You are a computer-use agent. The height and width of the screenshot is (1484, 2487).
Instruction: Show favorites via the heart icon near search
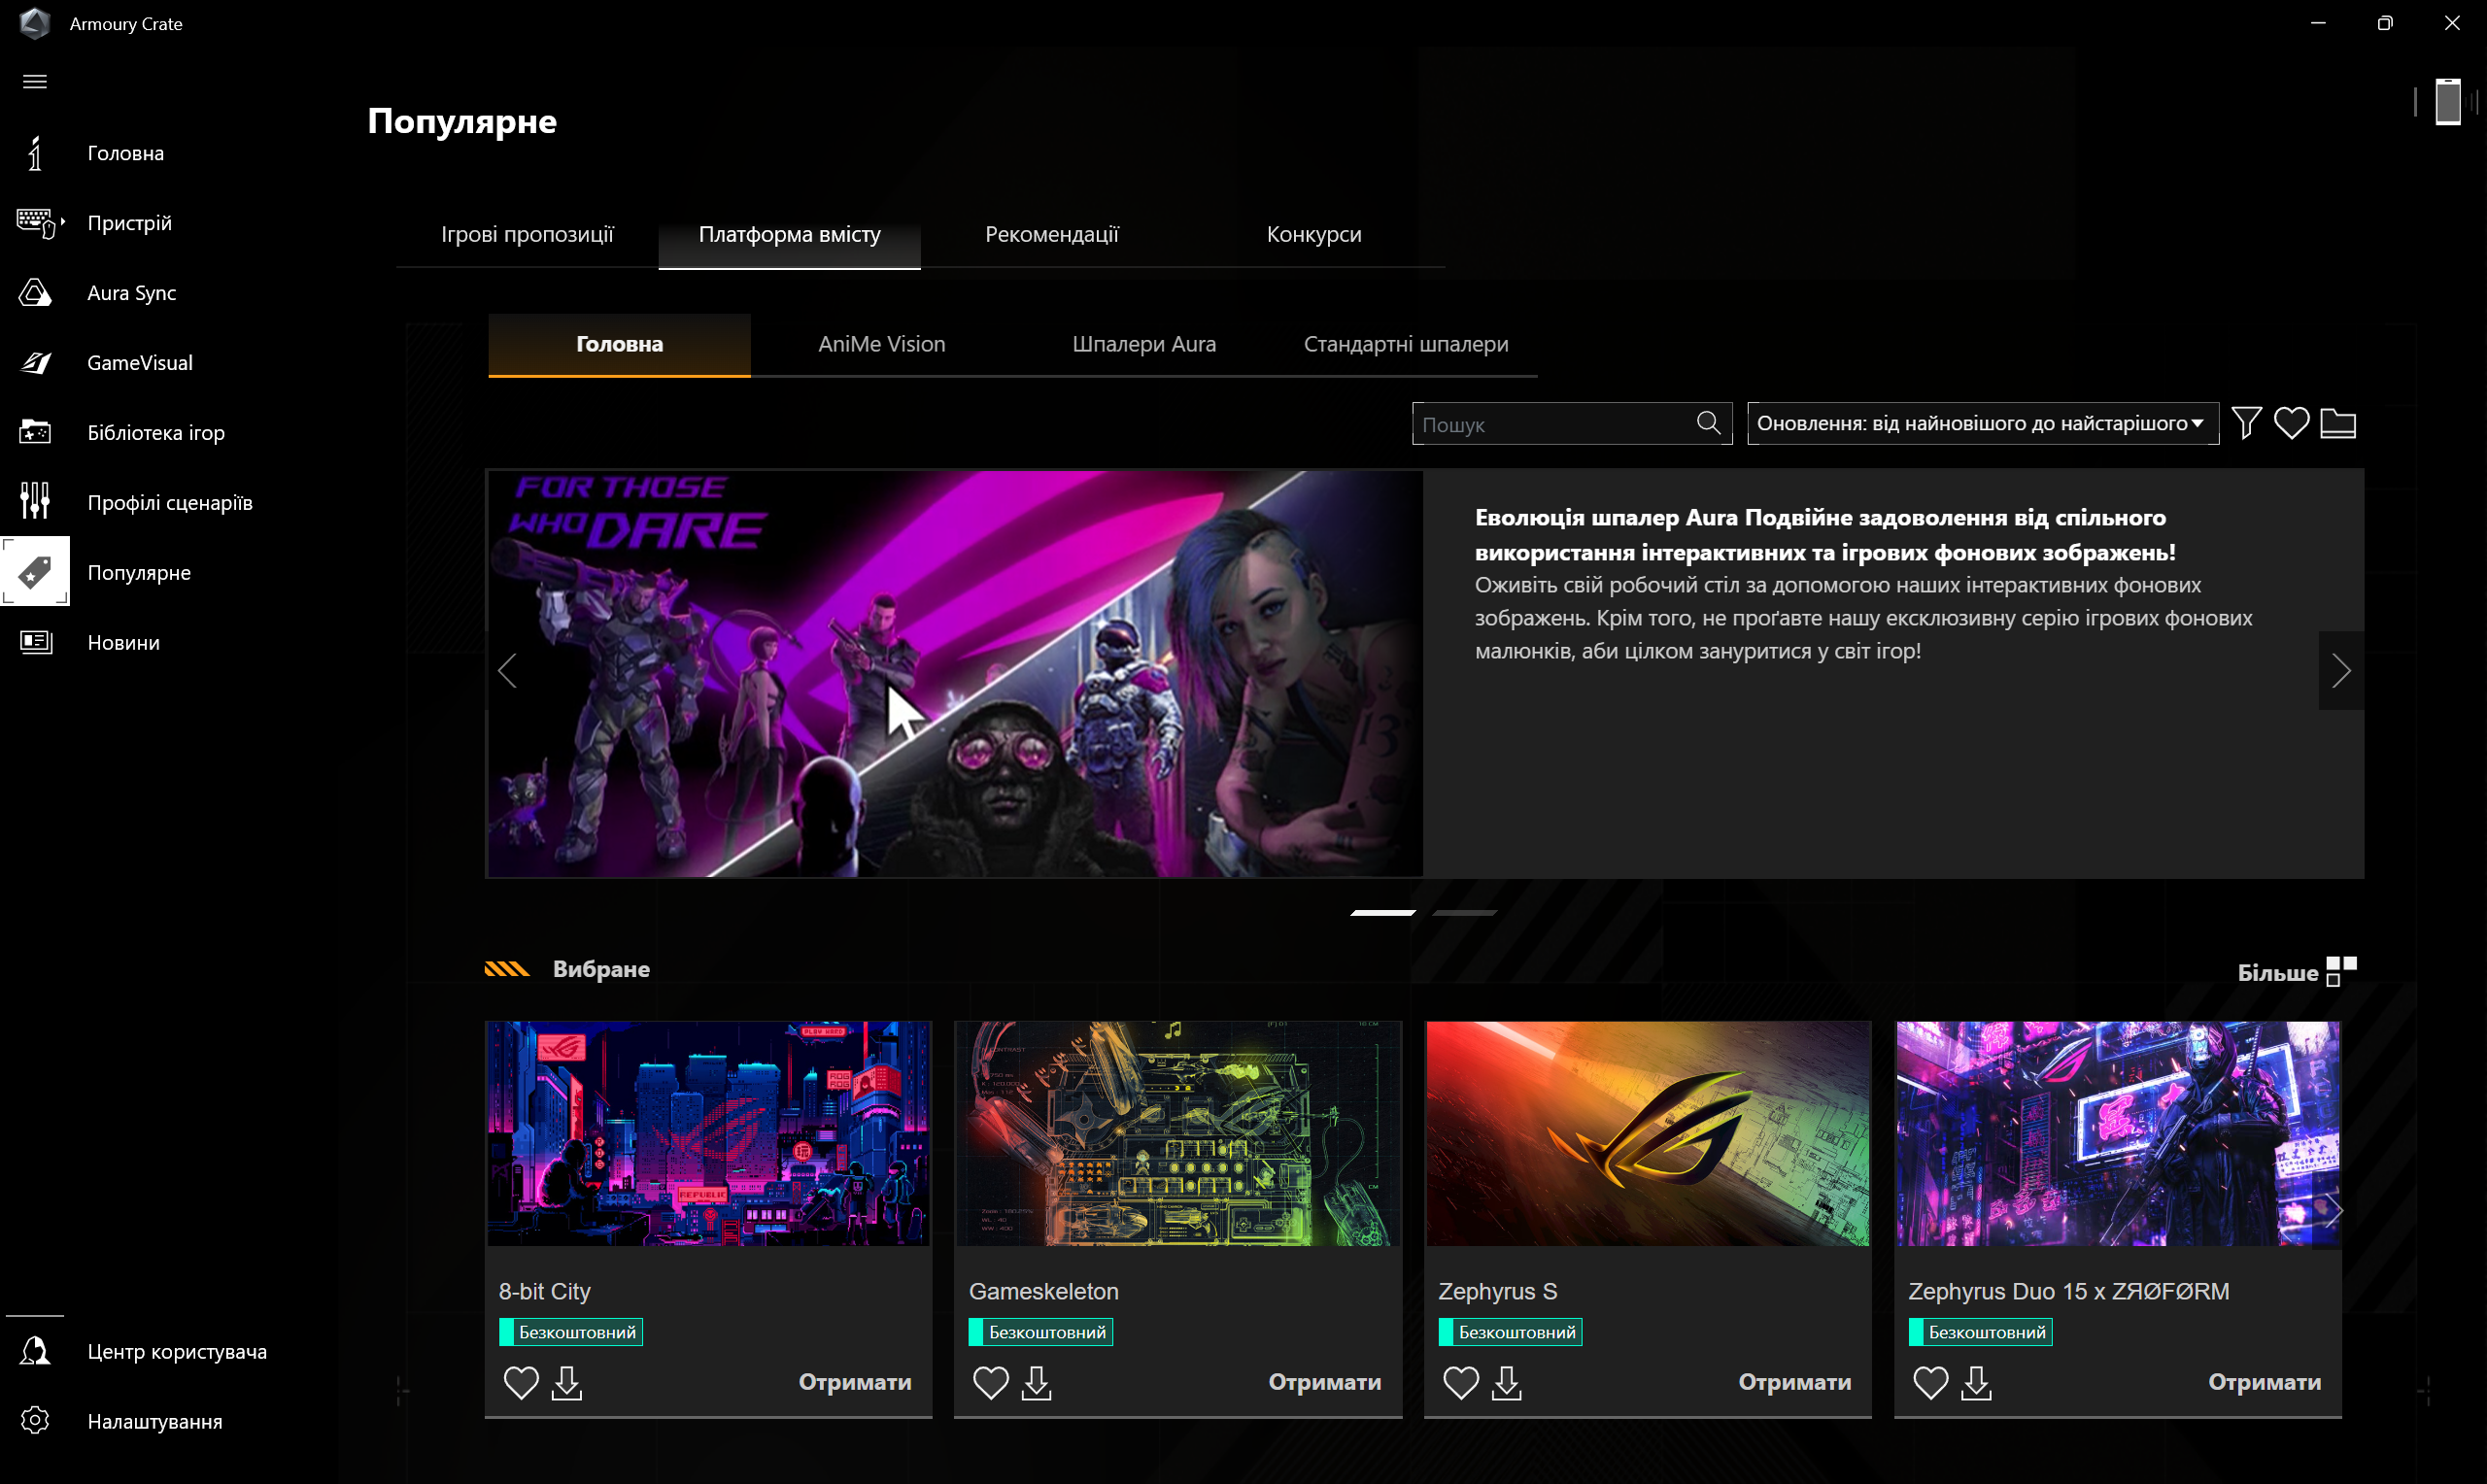pos(2292,423)
